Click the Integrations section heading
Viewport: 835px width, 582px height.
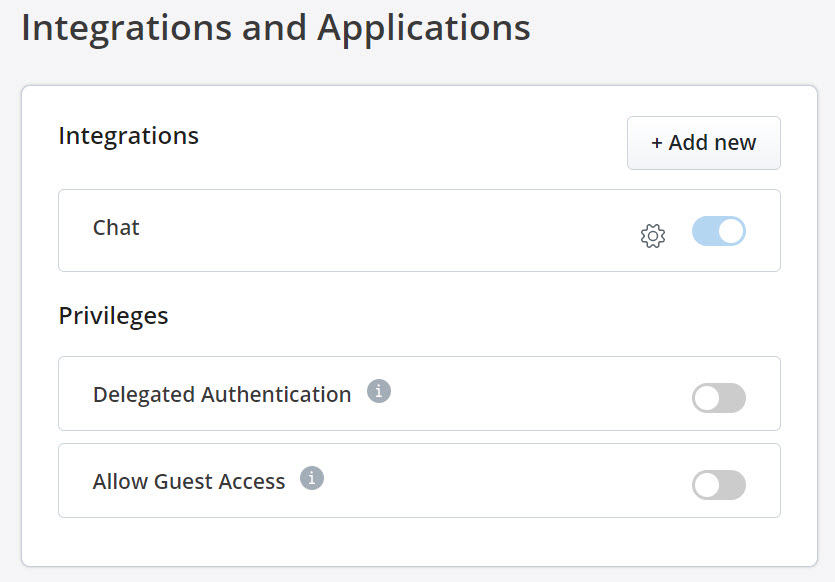pos(129,136)
